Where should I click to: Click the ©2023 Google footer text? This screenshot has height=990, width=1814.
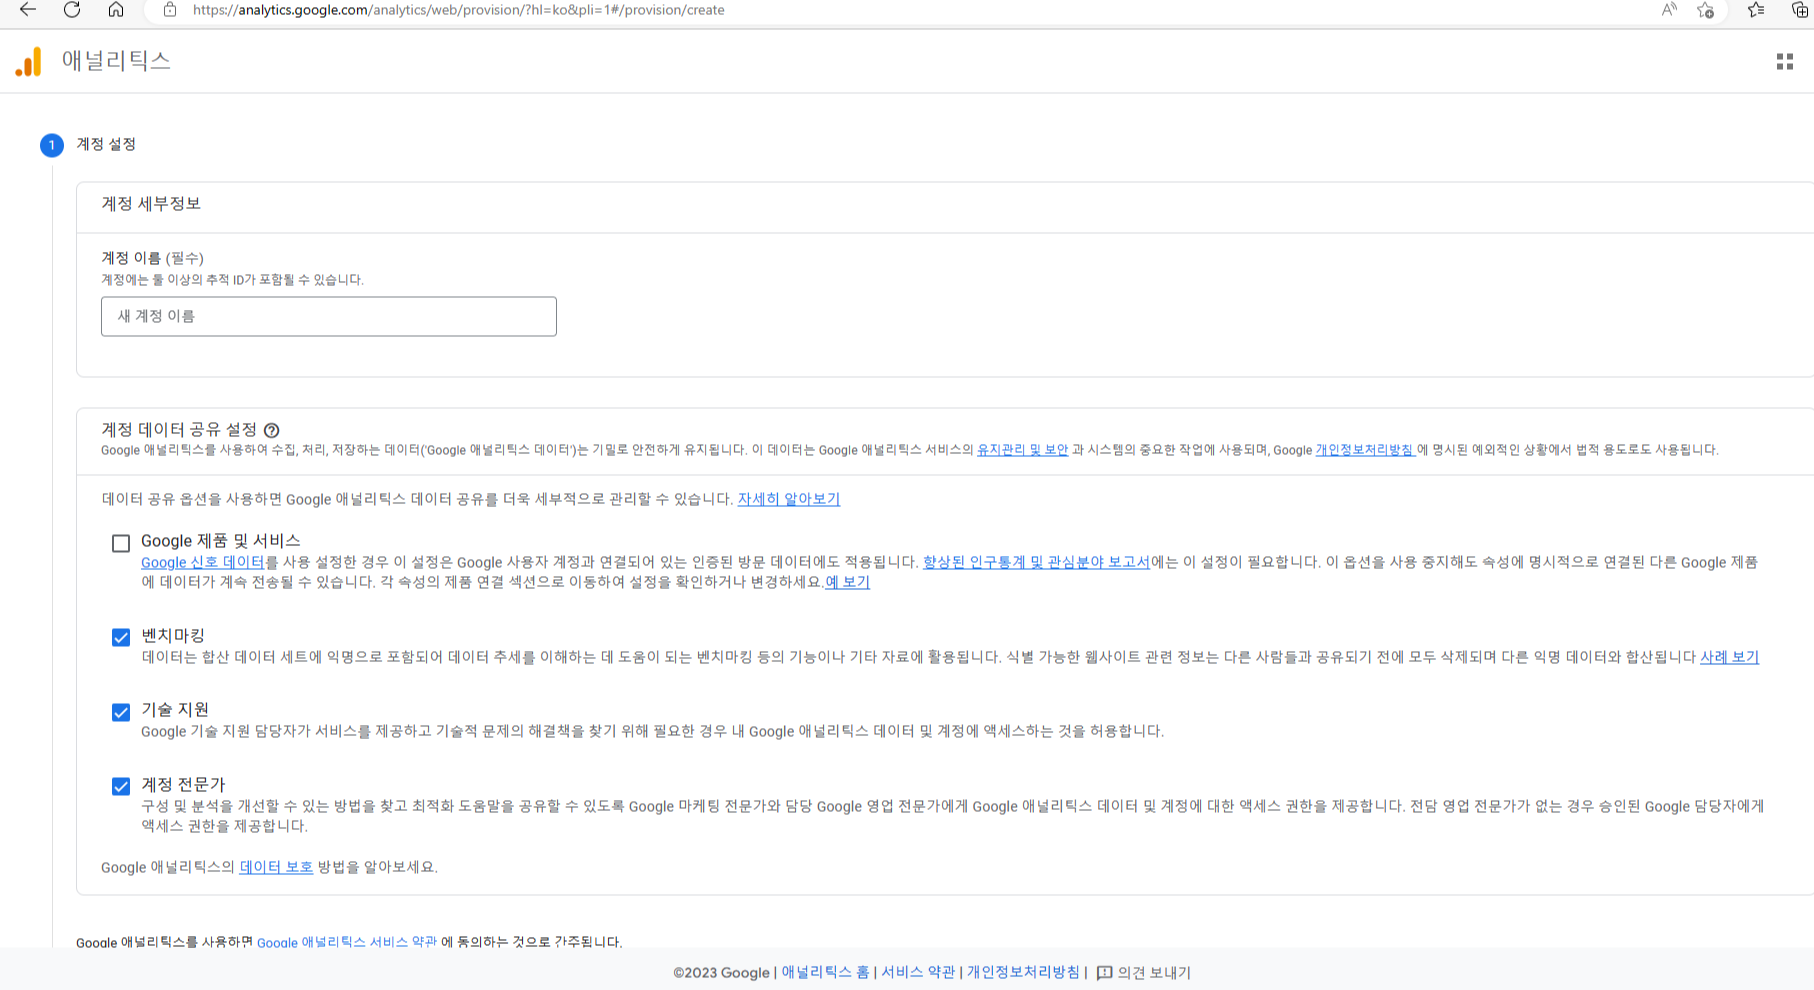click(x=721, y=972)
